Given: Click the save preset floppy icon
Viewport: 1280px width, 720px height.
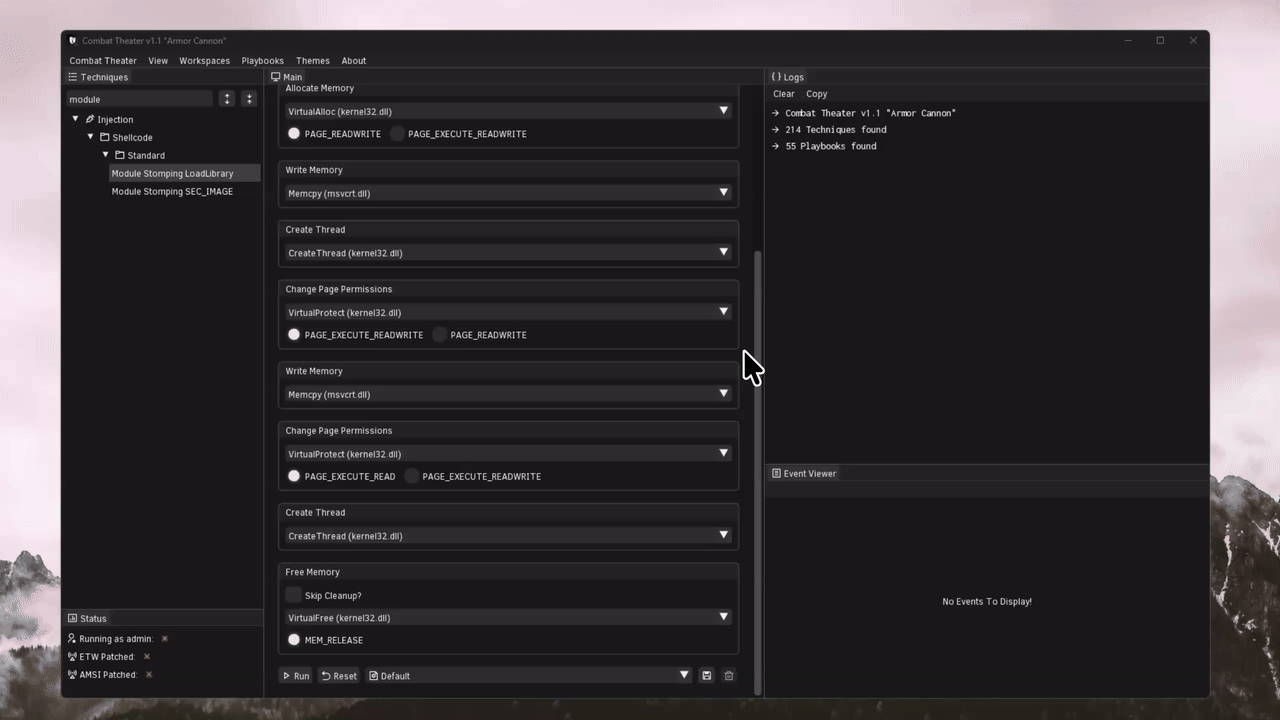Looking at the screenshot, I should [706, 676].
